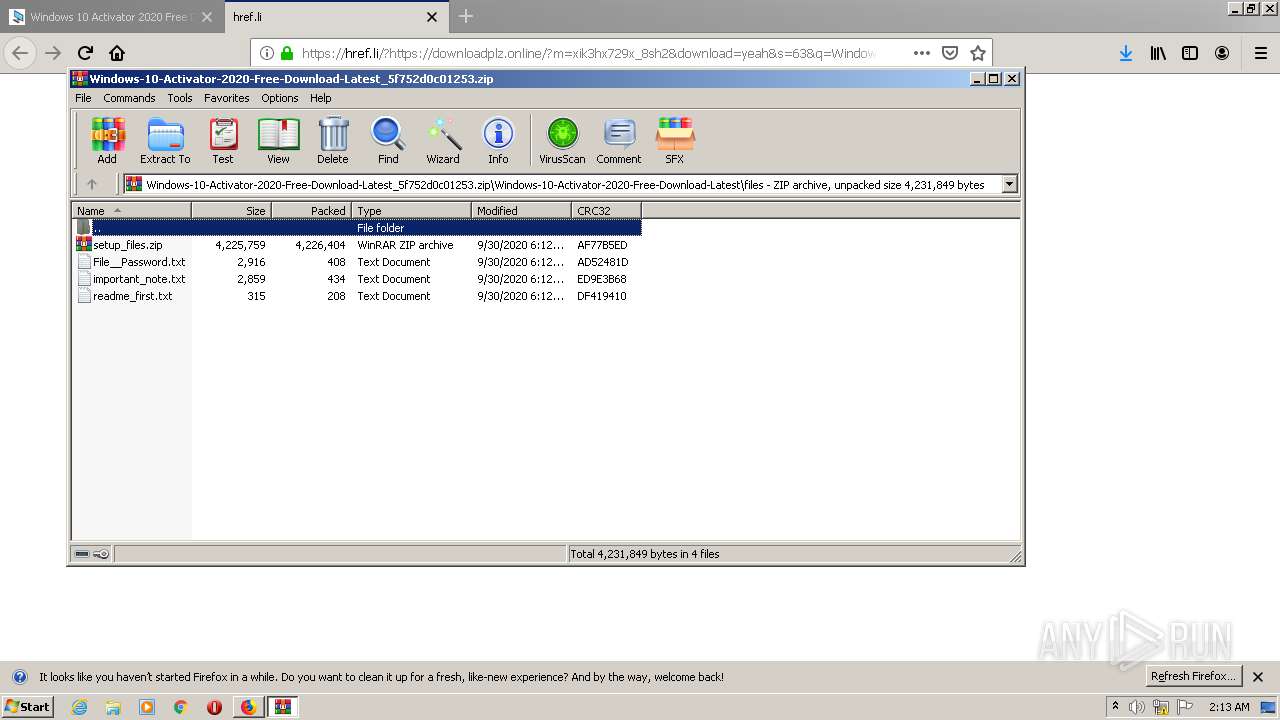The height and width of the screenshot is (720, 1280).
Task: Click the Extract To toolbar icon
Action: (x=165, y=140)
